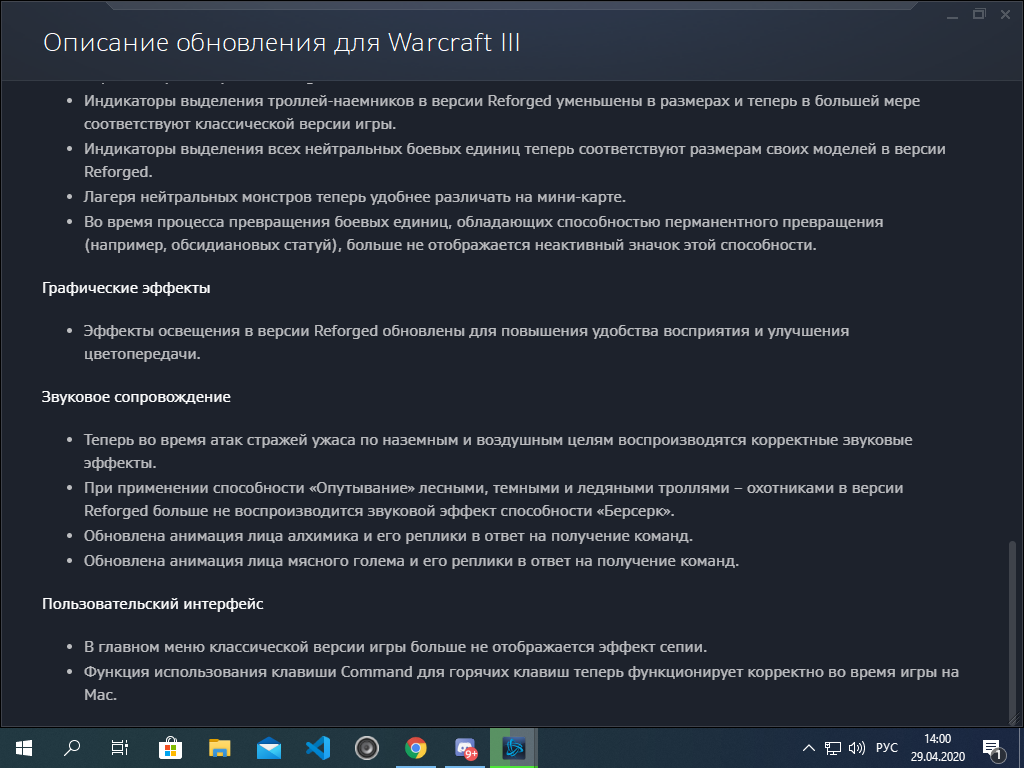The height and width of the screenshot is (768, 1024).
Task: Click the bullet about 'эффект сепии' in main menu
Action: click(395, 647)
